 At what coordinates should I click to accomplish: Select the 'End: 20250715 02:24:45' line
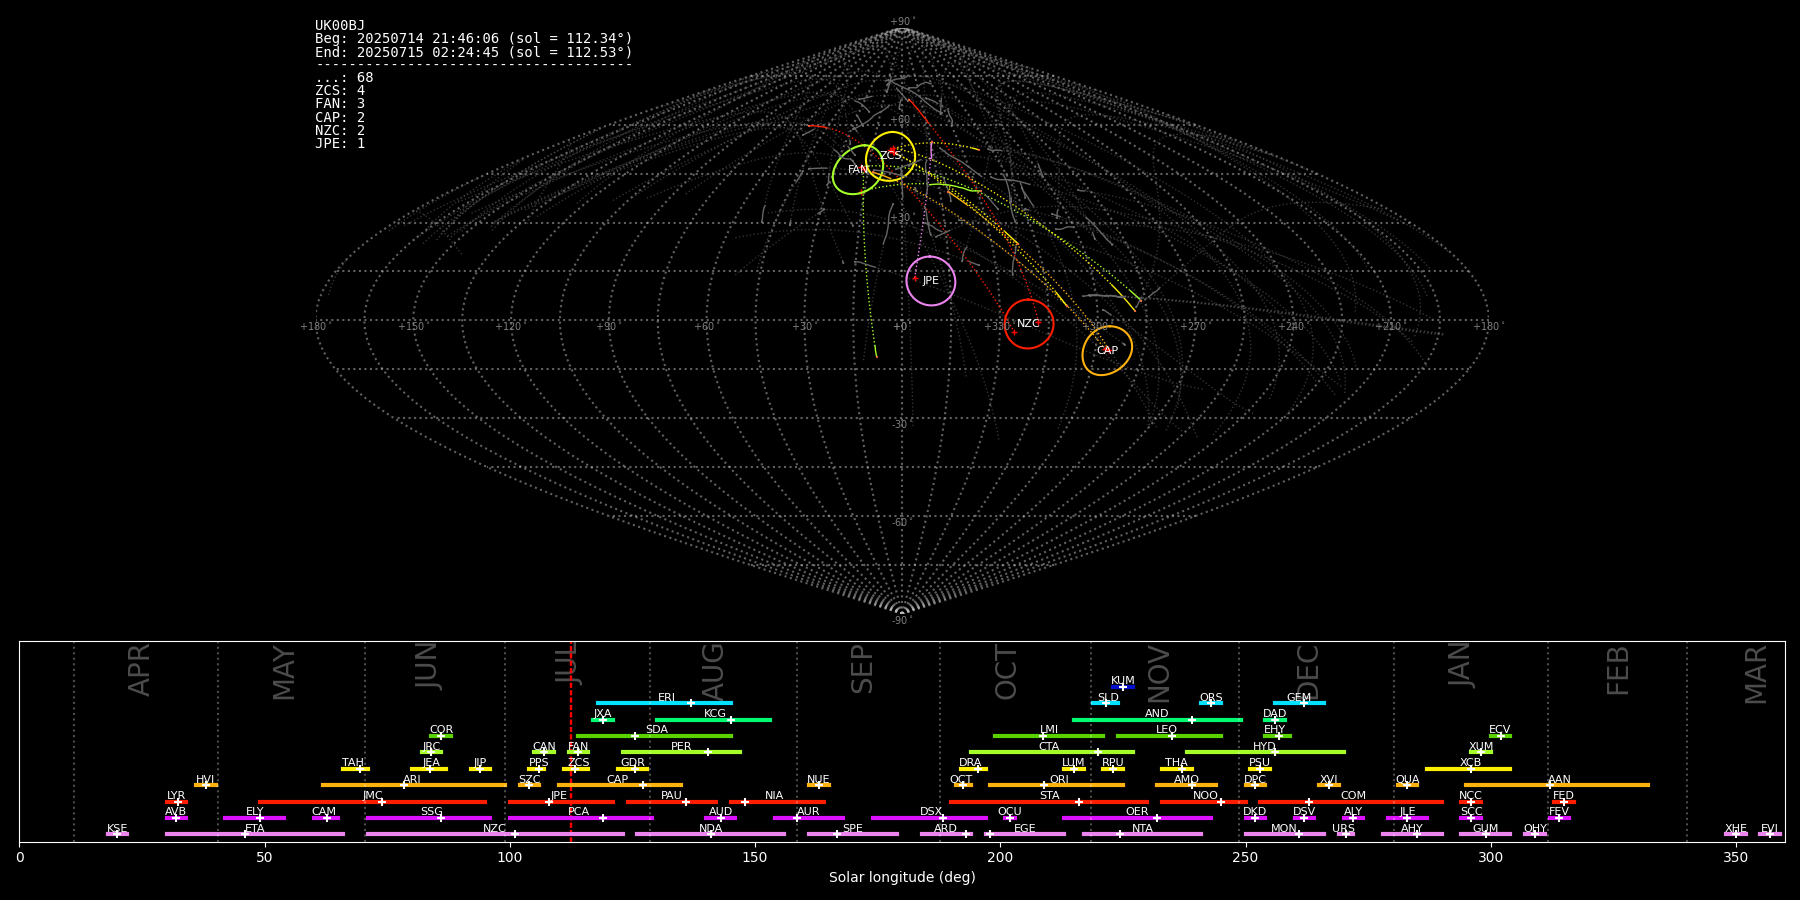tap(474, 52)
